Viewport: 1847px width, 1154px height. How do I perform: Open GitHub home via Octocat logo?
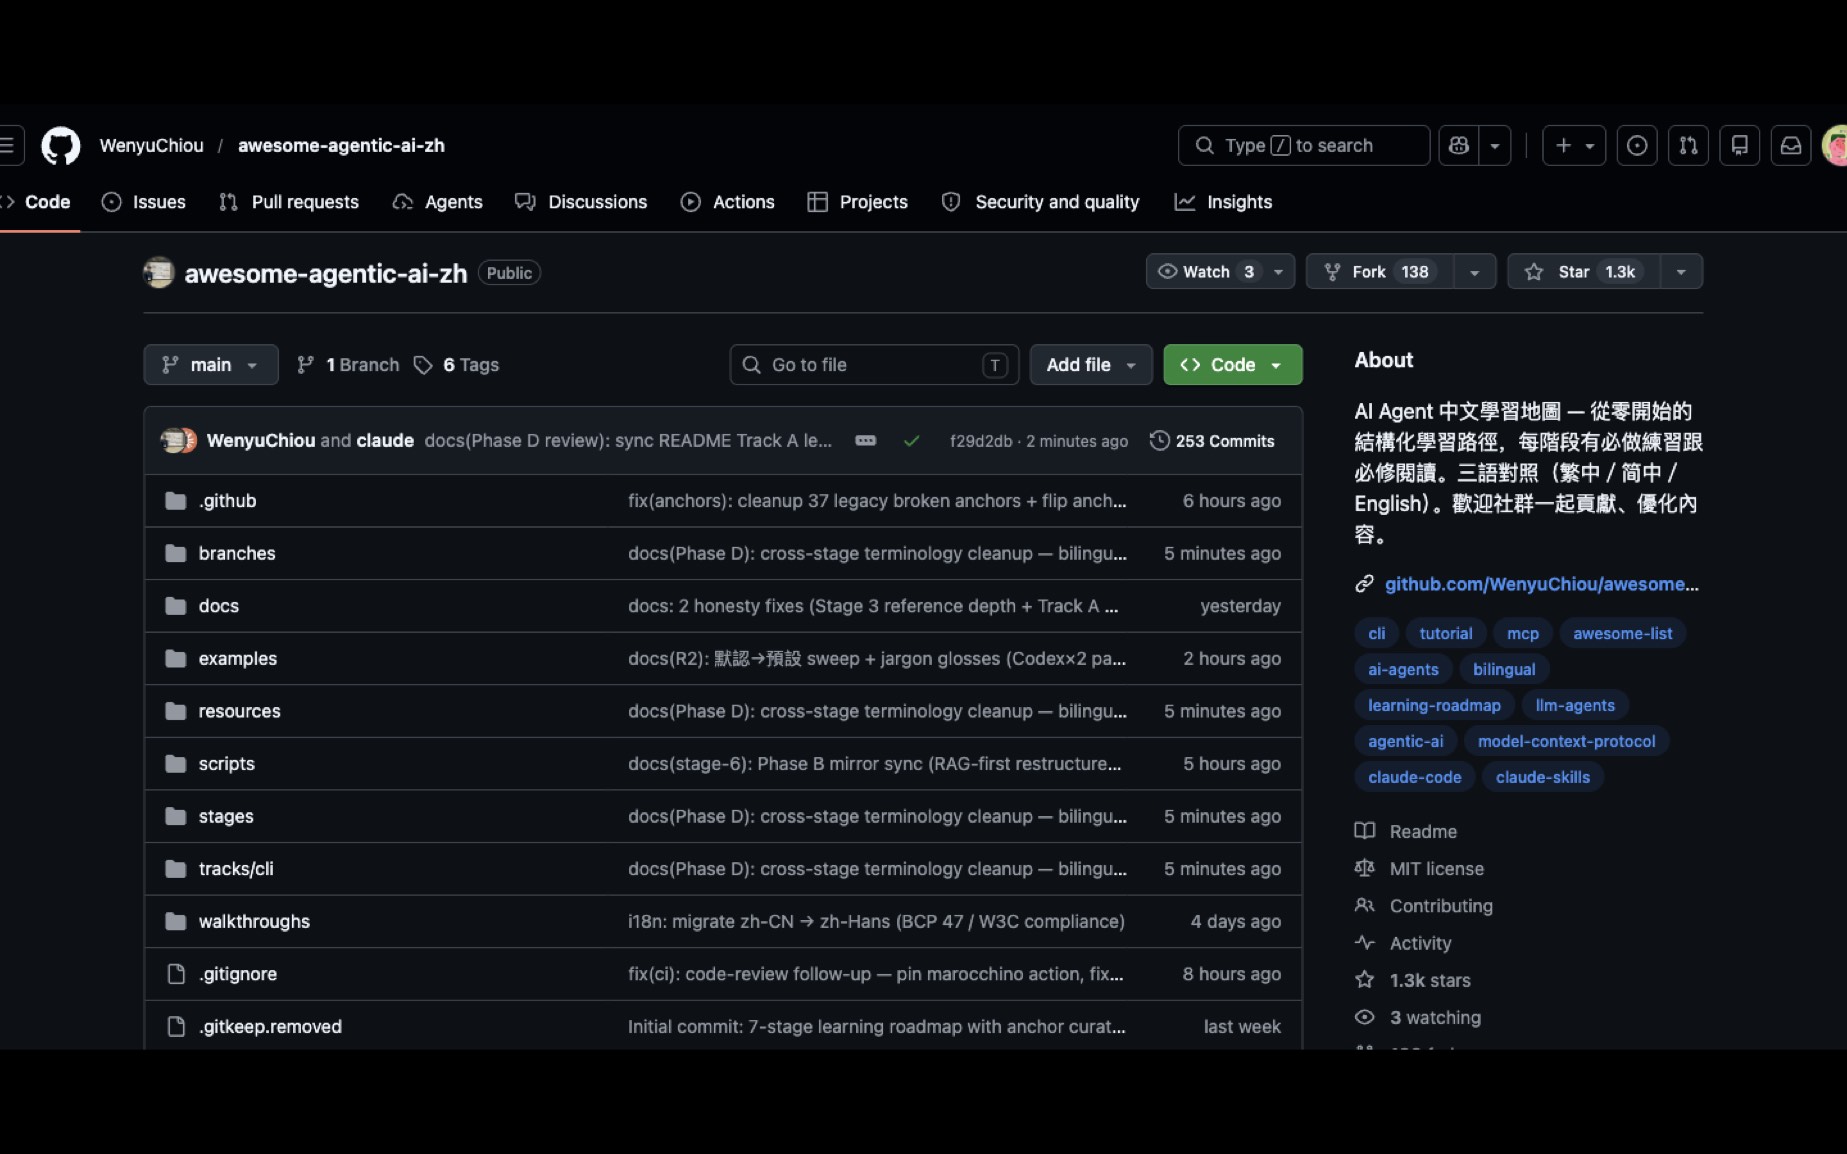60,146
